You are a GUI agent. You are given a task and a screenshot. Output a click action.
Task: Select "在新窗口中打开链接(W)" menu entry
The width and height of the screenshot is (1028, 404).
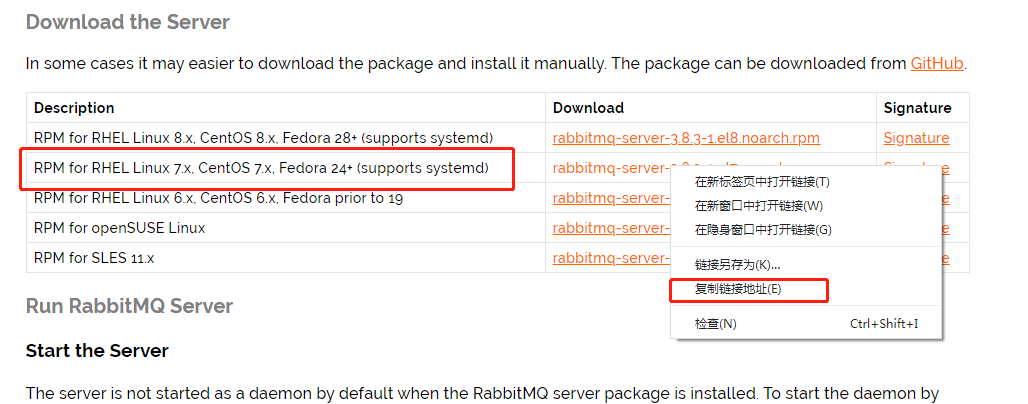758,206
